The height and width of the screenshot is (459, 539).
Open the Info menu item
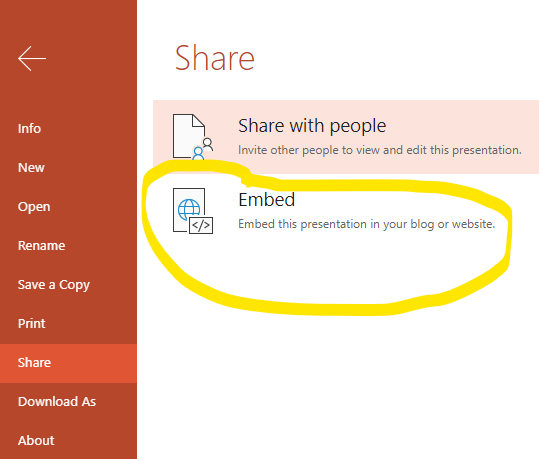click(x=30, y=129)
